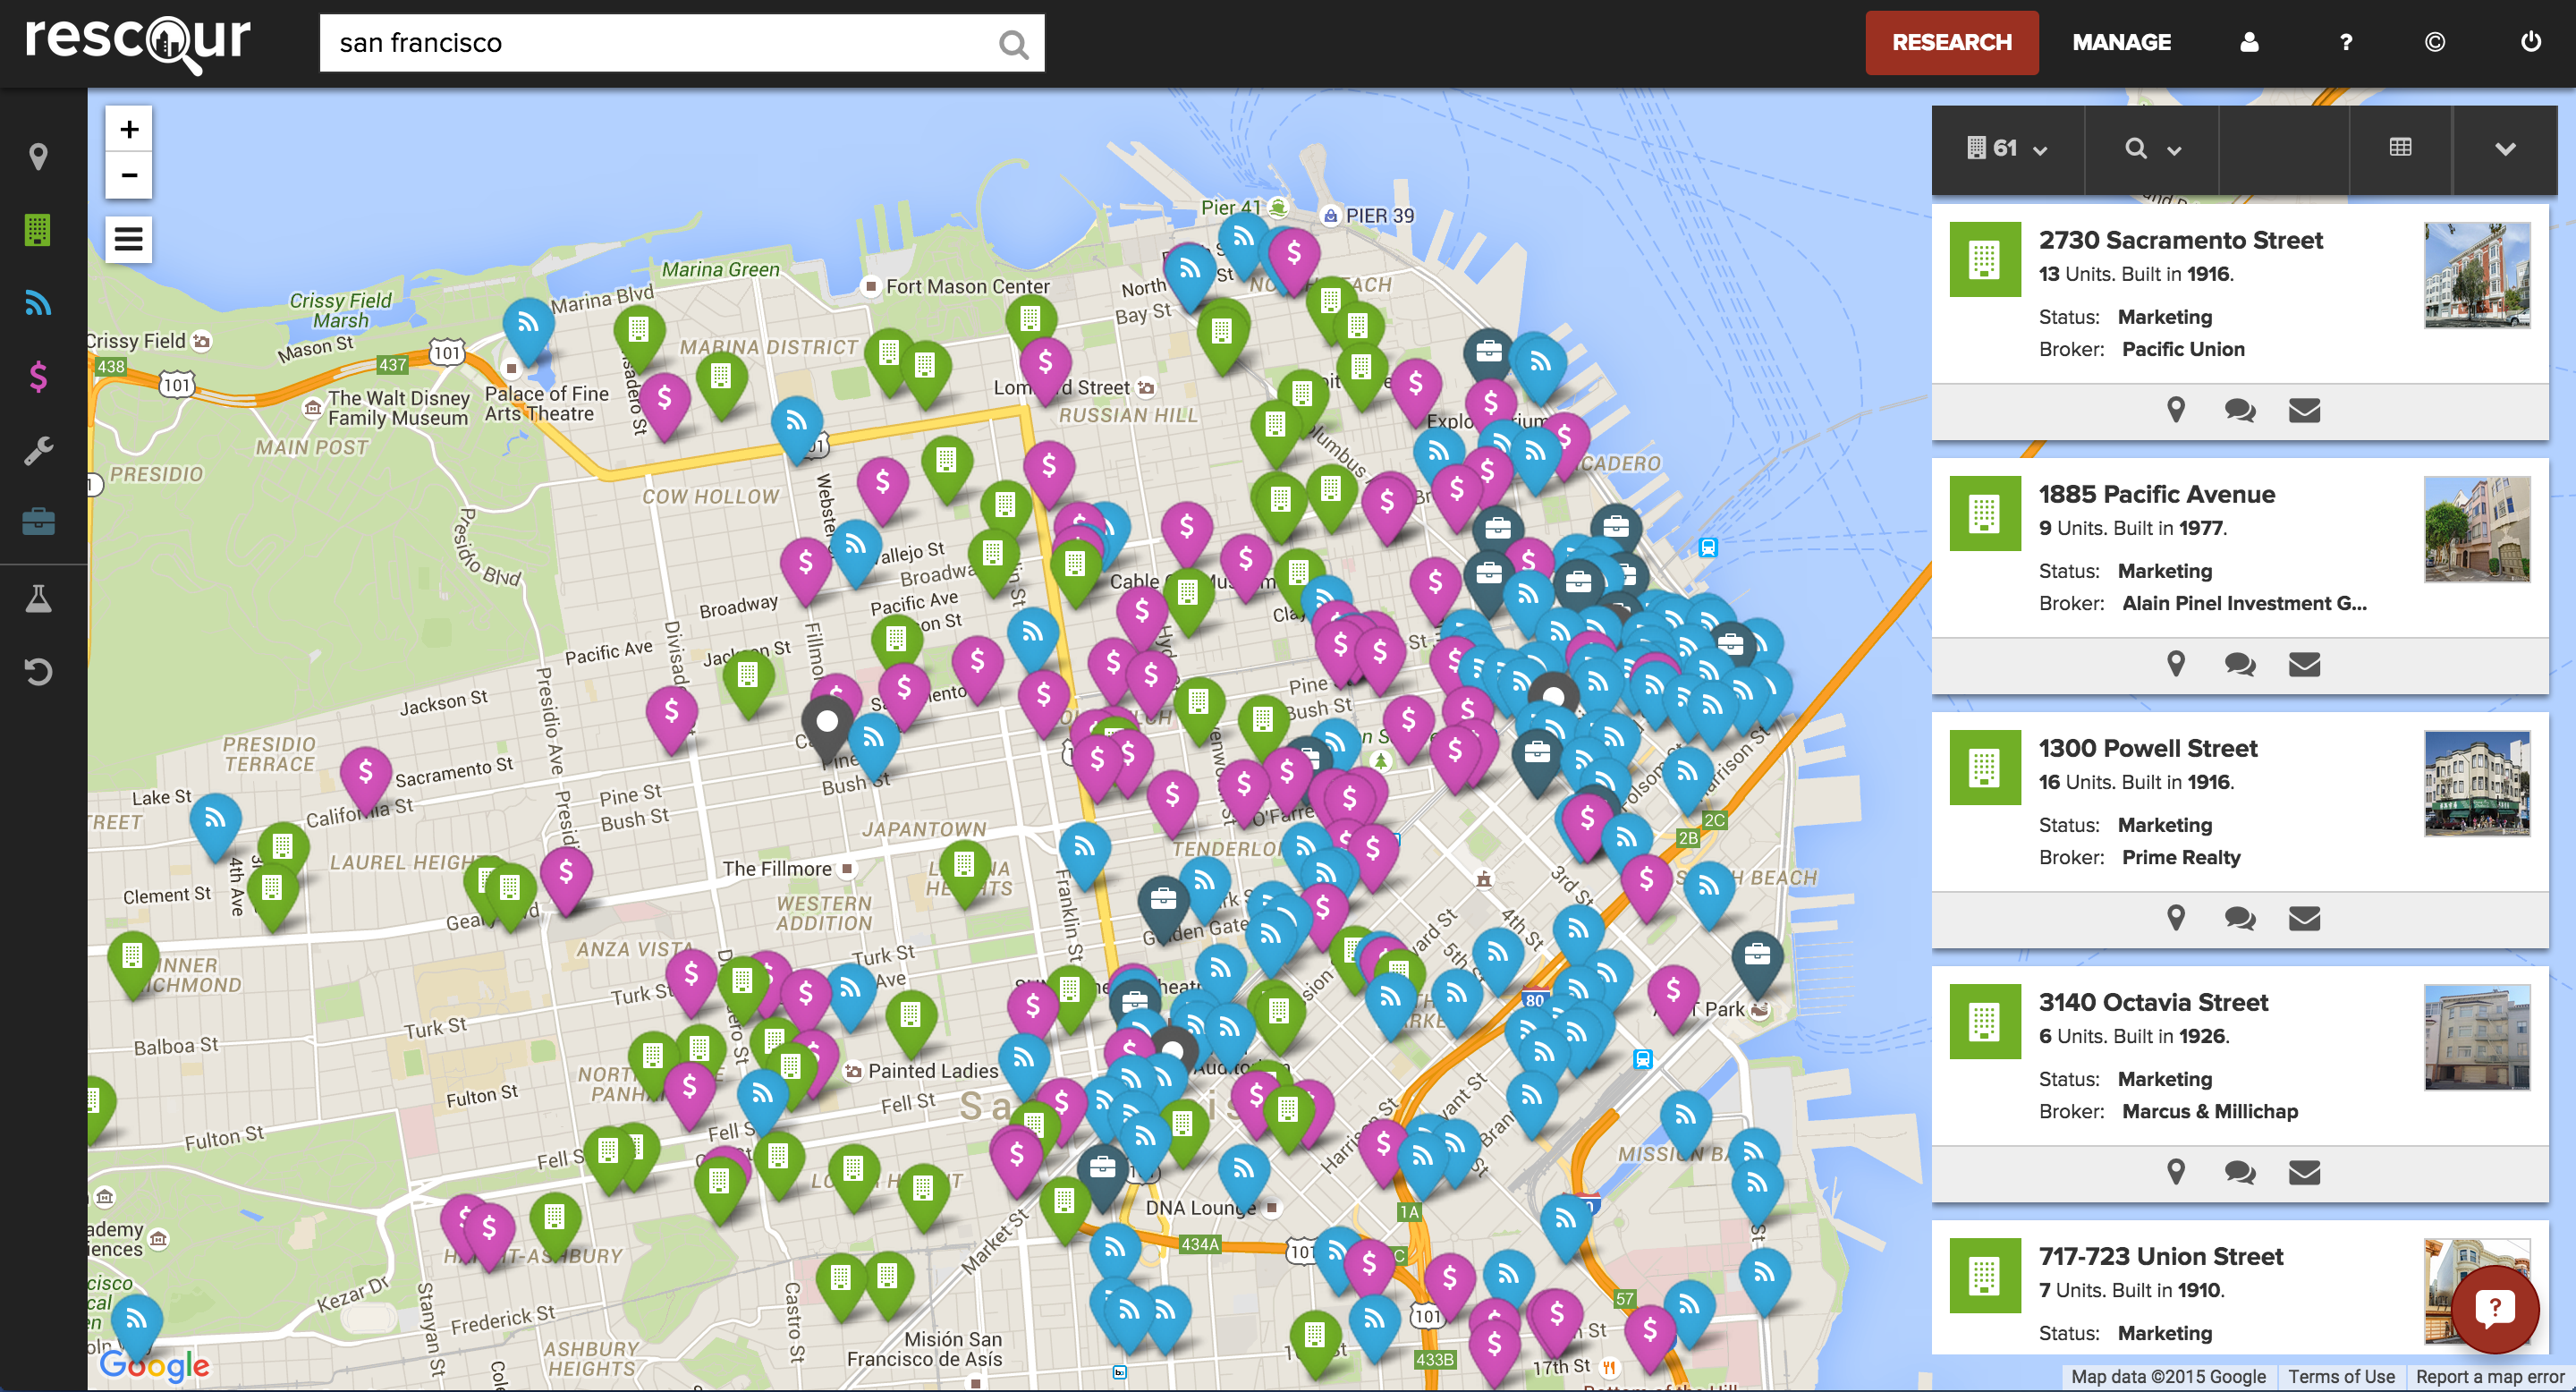Viewport: 2576px width, 1392px height.
Task: Email about 1885 Pacific Avenue listing
Action: pos(2304,664)
